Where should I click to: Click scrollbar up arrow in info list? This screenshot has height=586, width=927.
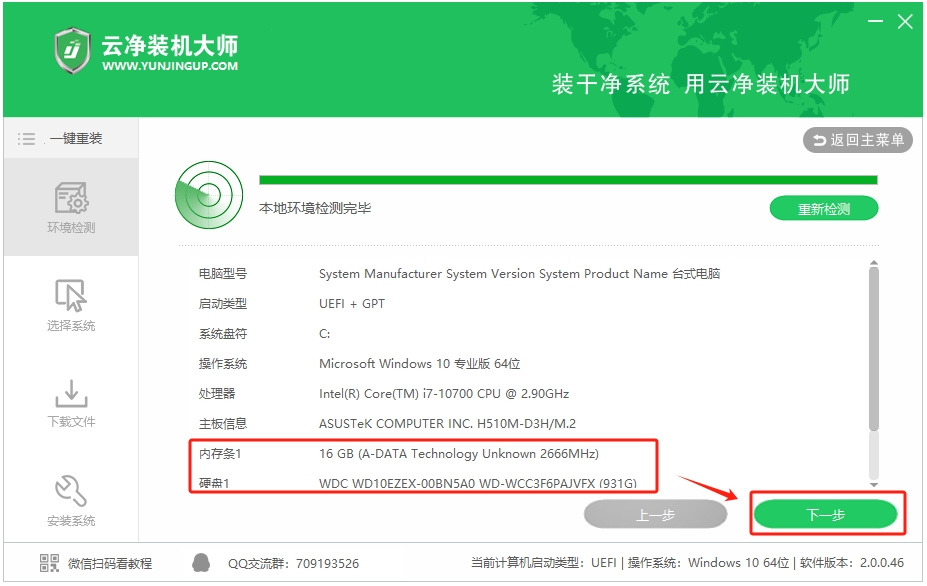[874, 263]
